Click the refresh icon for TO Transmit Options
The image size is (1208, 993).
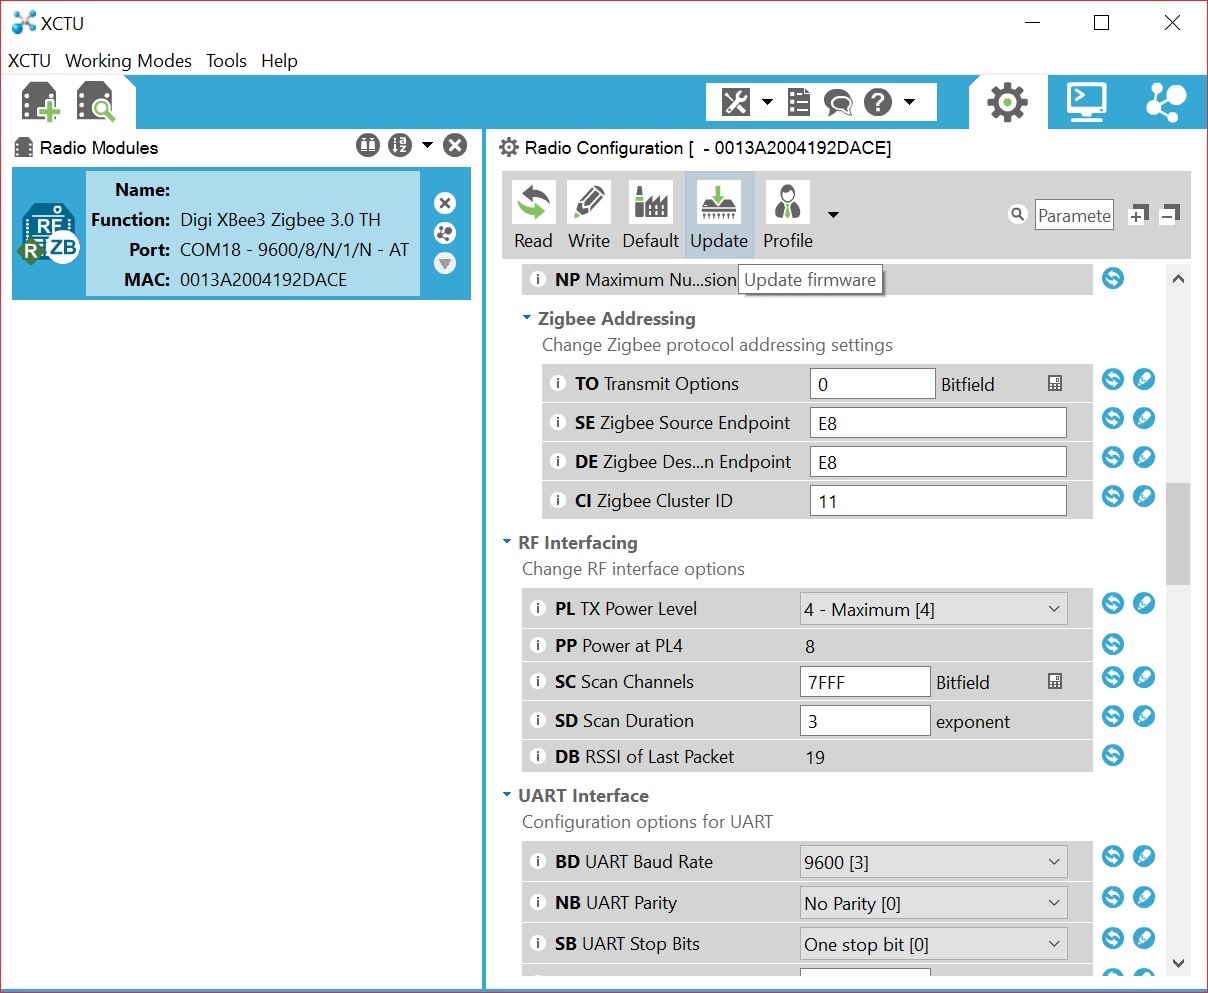[x=1113, y=379]
